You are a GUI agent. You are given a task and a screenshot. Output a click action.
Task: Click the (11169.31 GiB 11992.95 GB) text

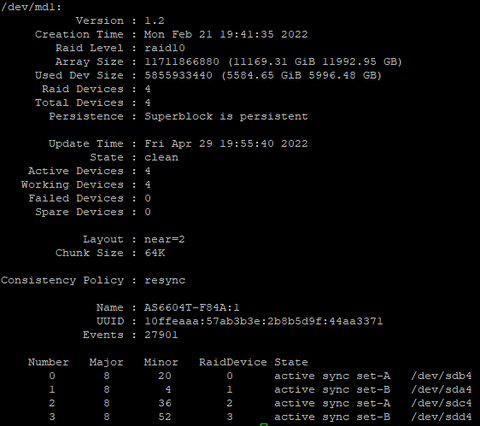coord(315,62)
